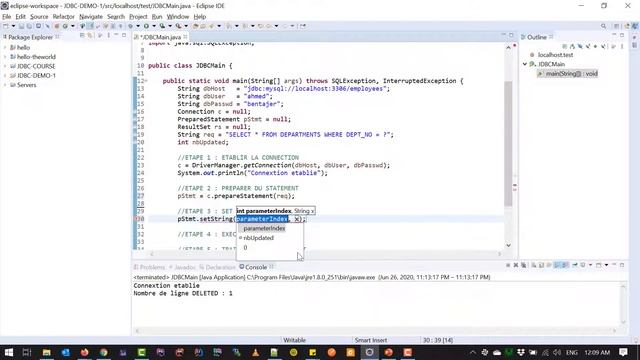The height and width of the screenshot is (360, 640).
Task: Click the editor vertical scrollbar thumb
Action: tap(508, 144)
